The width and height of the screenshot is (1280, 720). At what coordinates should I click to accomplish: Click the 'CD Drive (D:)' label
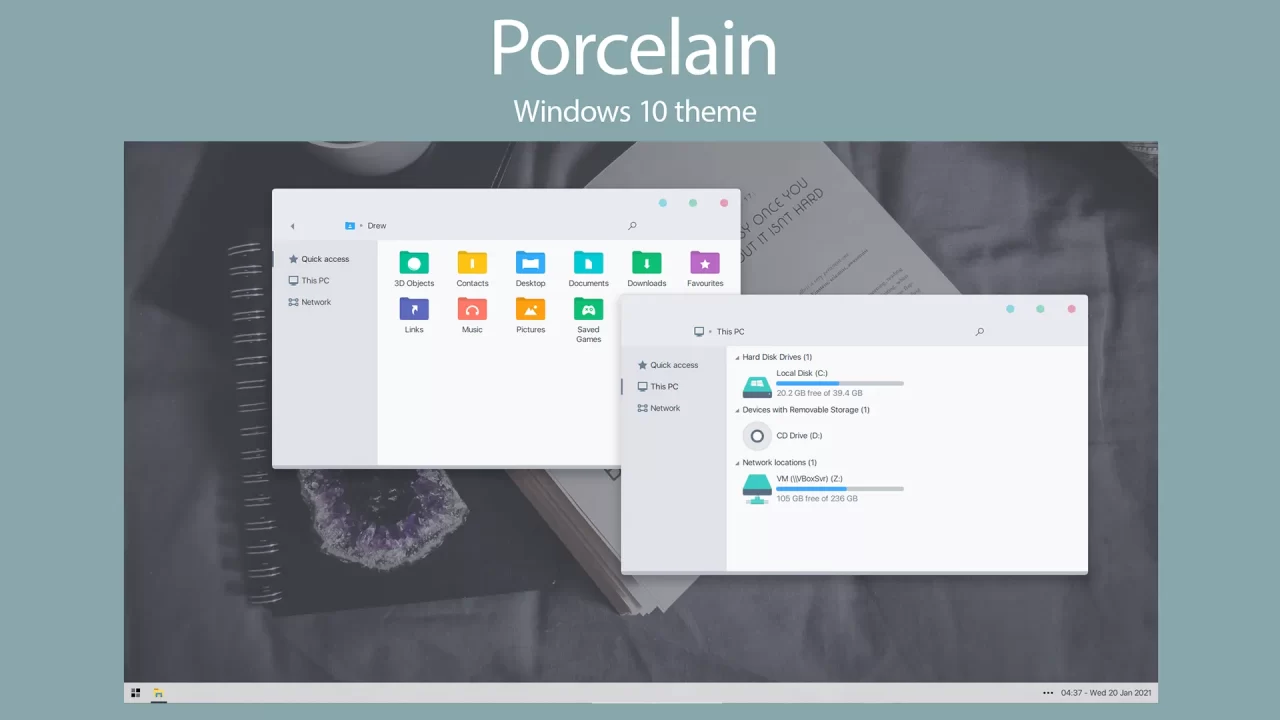(x=799, y=436)
